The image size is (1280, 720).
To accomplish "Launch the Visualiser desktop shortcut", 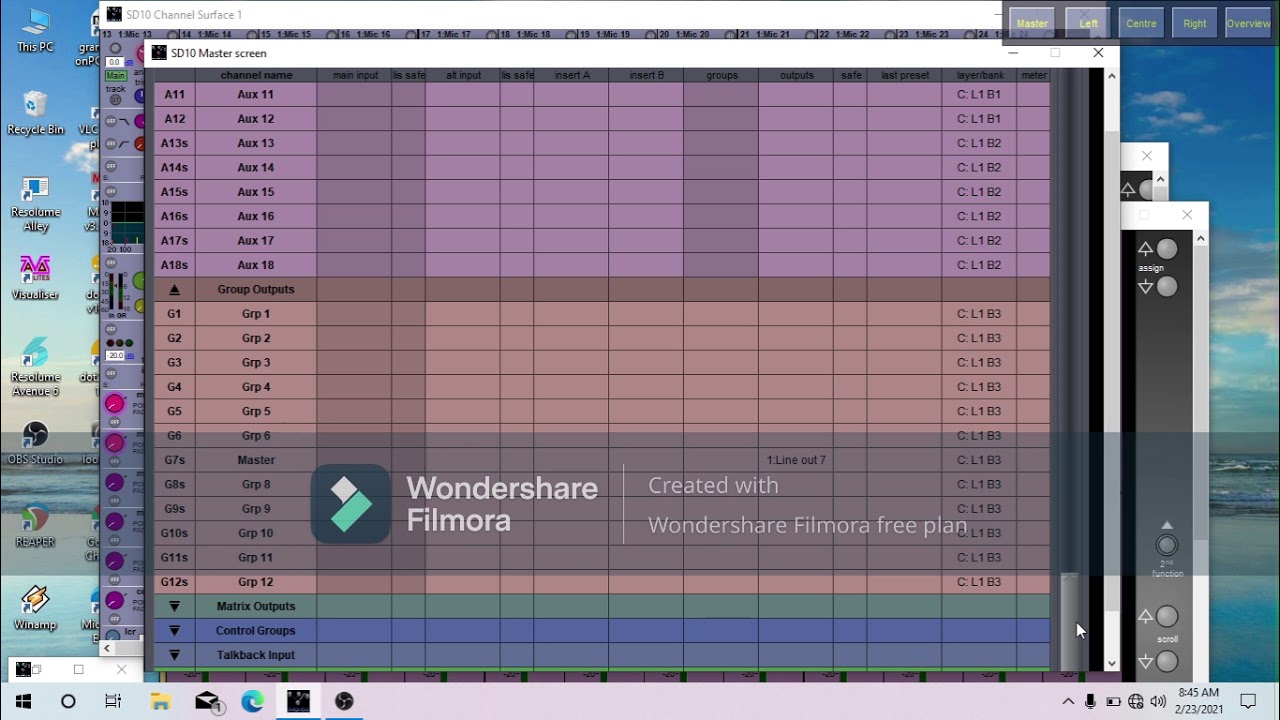I will (35, 278).
